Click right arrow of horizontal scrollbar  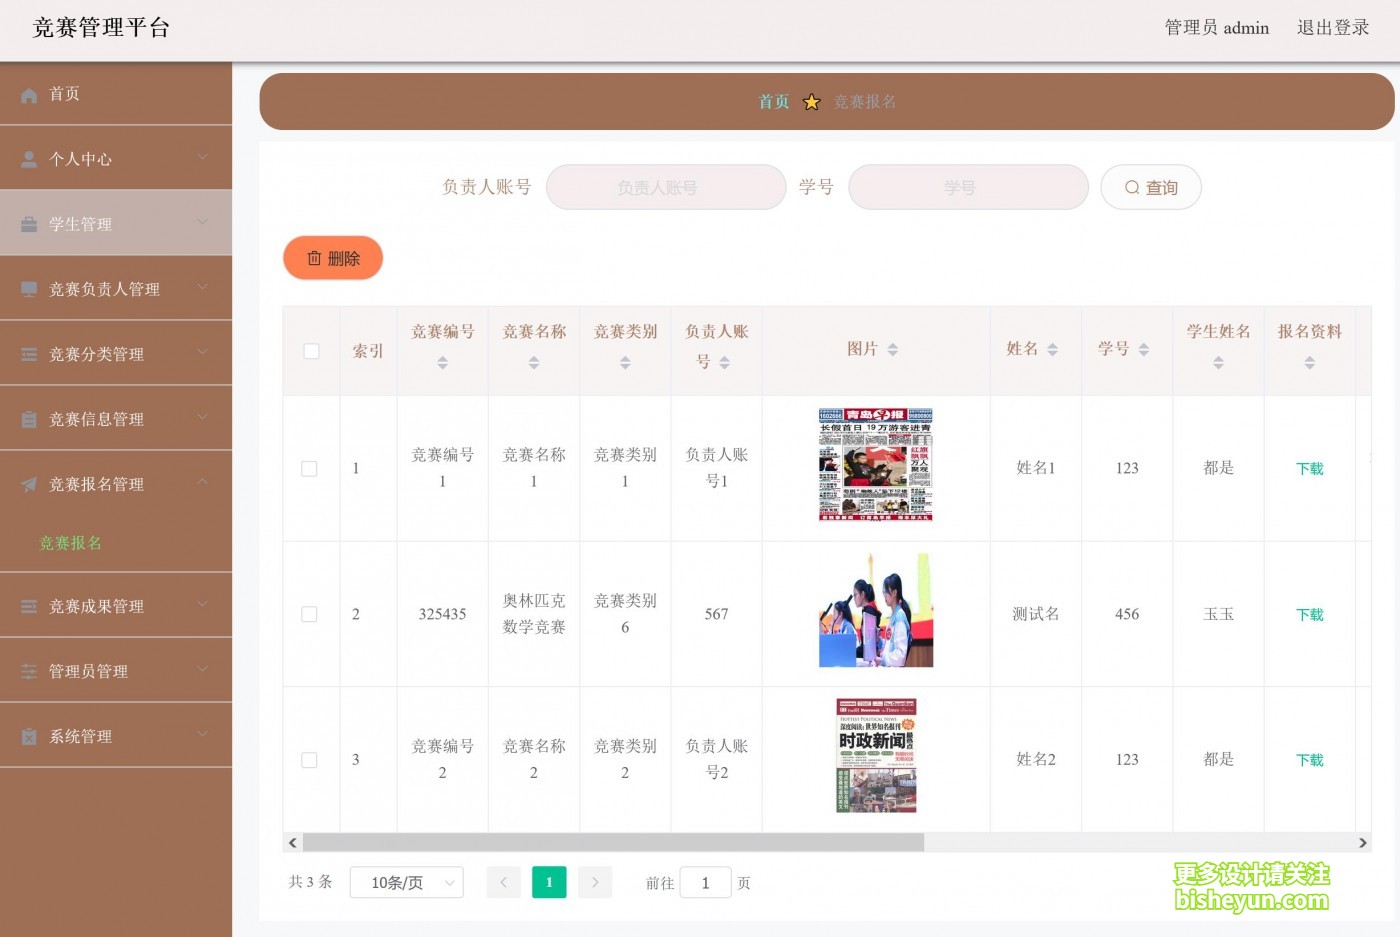click(1362, 843)
